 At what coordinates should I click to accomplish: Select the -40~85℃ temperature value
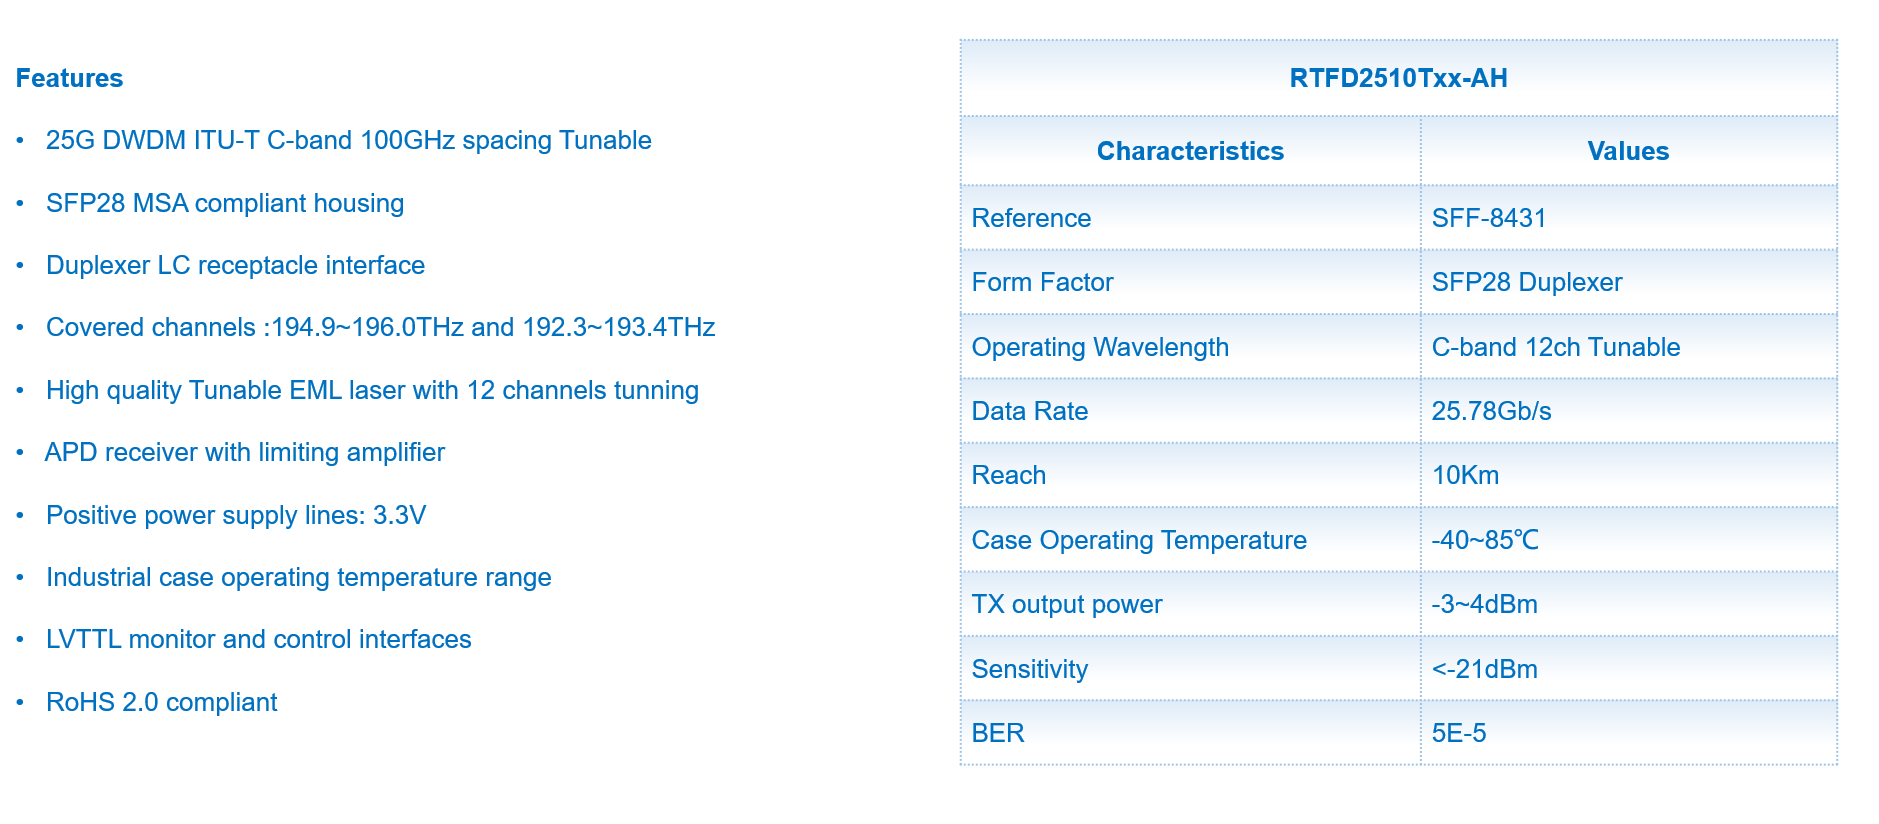[1485, 540]
